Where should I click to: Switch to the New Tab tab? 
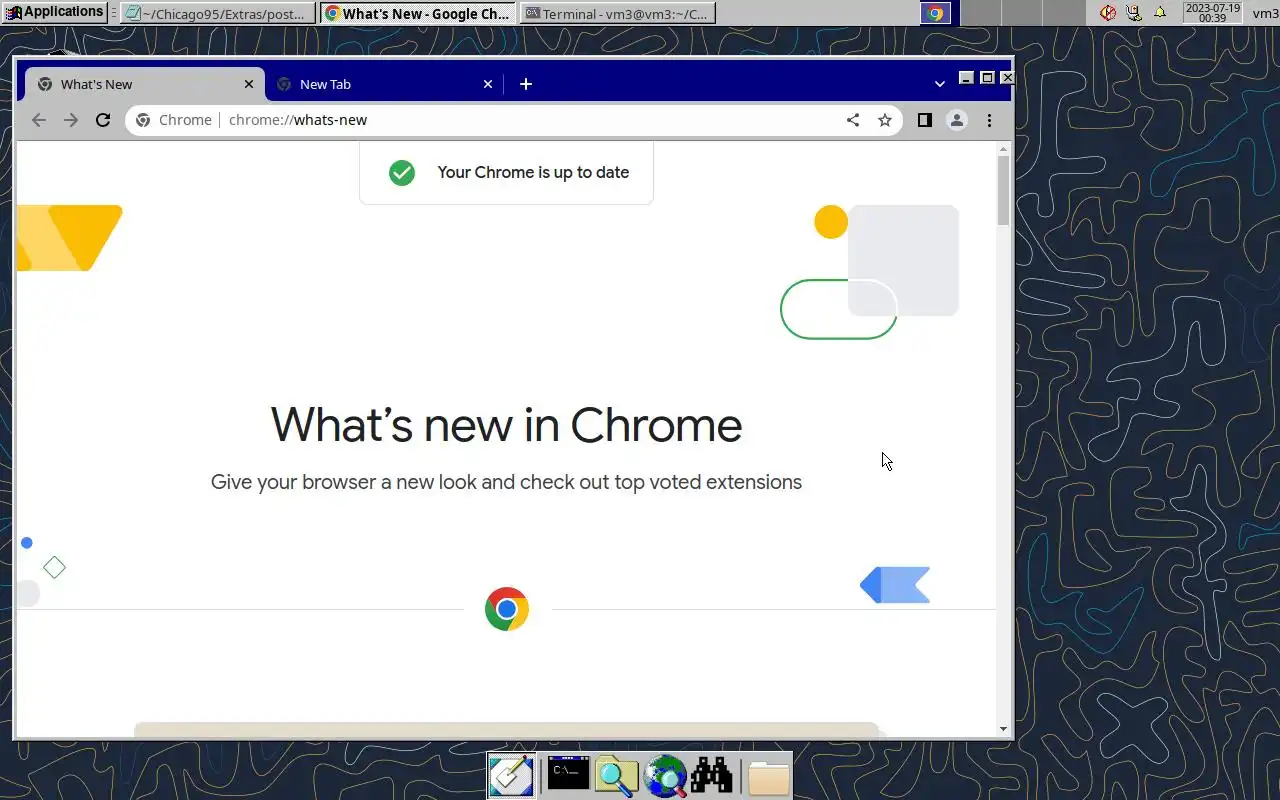384,84
